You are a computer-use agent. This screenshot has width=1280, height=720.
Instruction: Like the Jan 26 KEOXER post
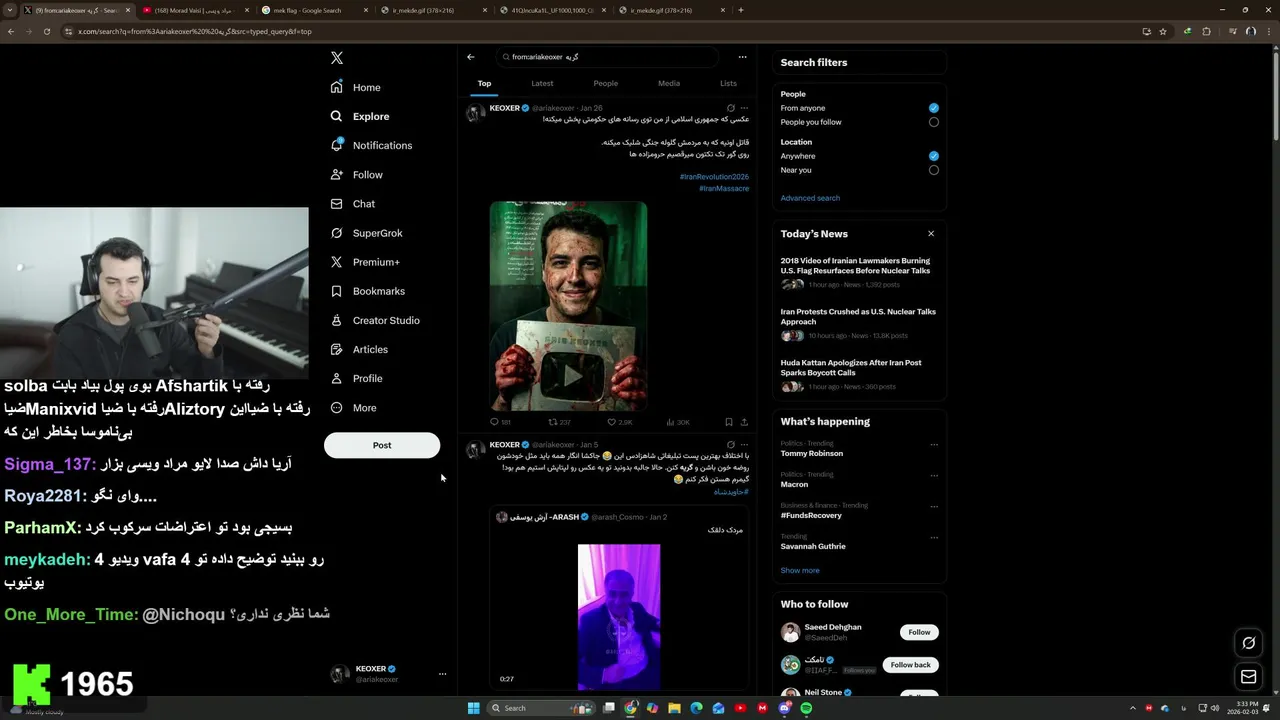pos(612,422)
